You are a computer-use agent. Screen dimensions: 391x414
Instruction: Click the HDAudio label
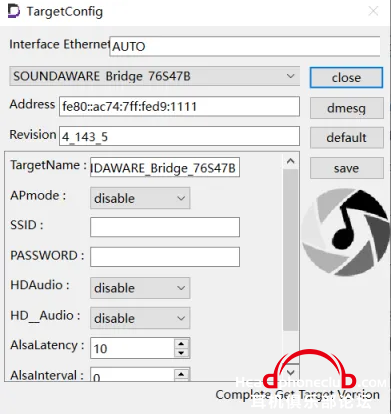tap(40, 285)
